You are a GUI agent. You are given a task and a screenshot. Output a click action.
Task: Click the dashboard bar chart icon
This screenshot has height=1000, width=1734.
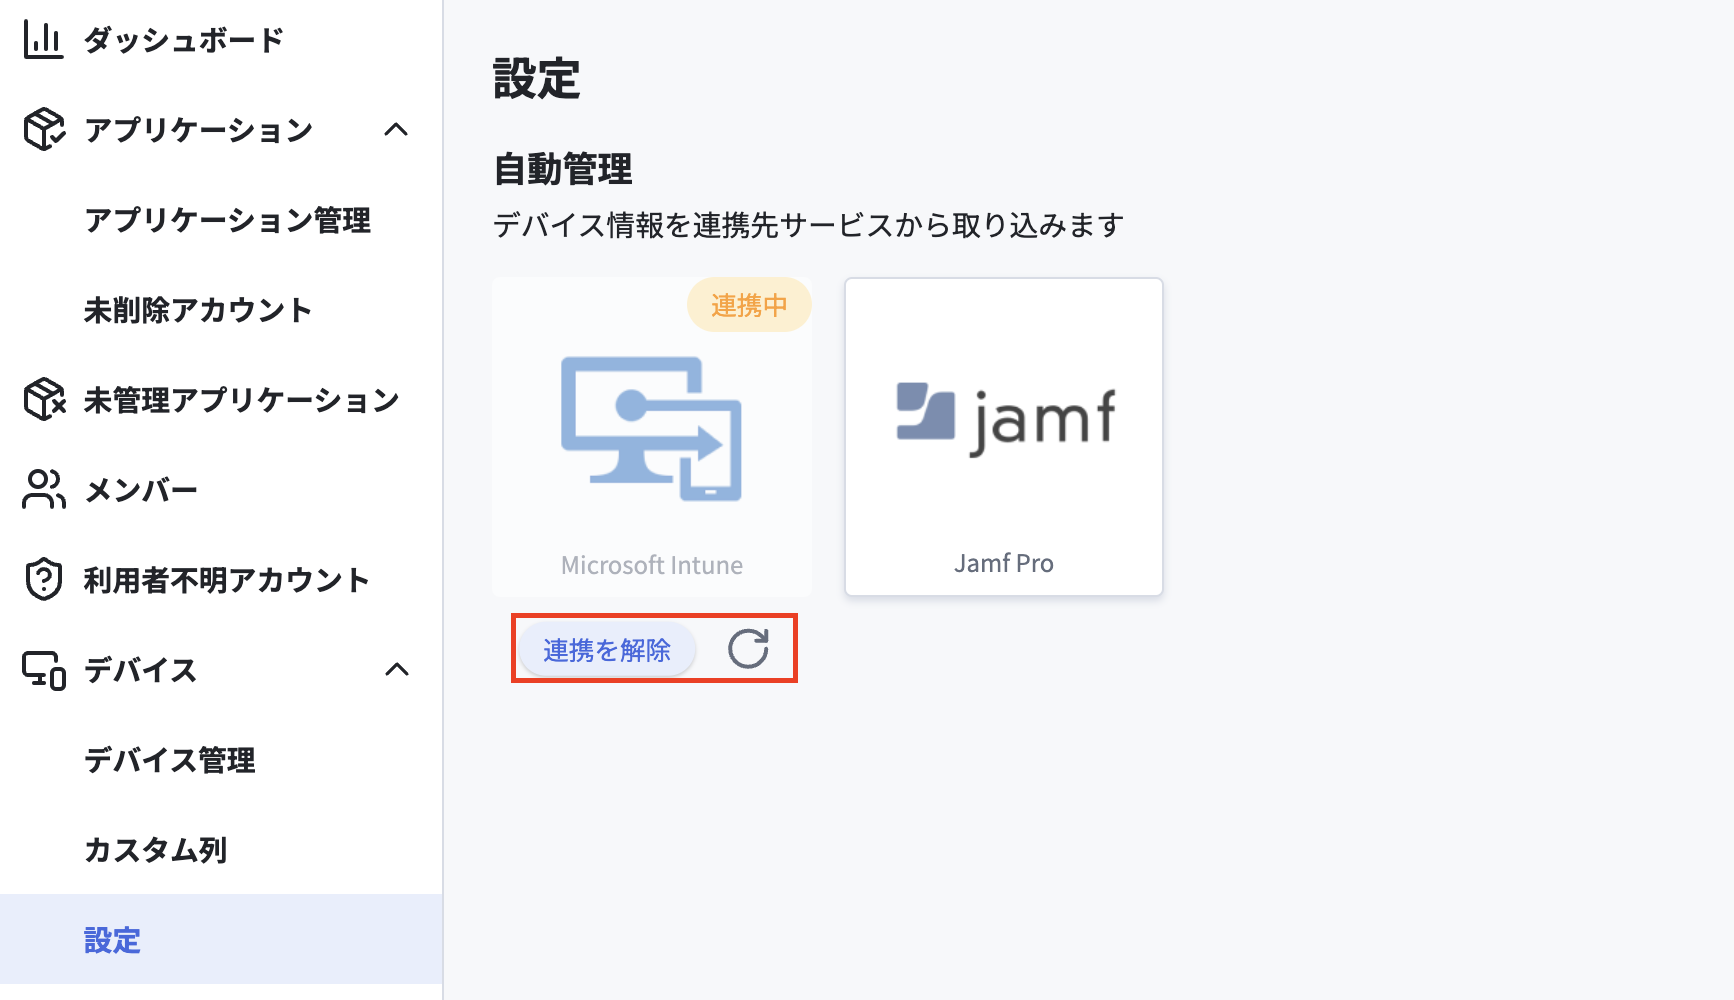[43, 40]
